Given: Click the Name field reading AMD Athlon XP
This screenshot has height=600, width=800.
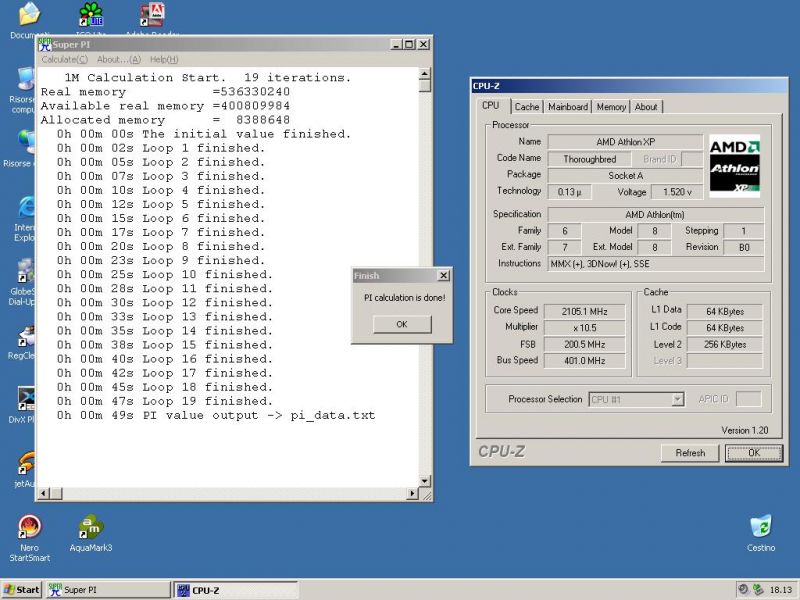Looking at the screenshot, I should (x=626, y=142).
